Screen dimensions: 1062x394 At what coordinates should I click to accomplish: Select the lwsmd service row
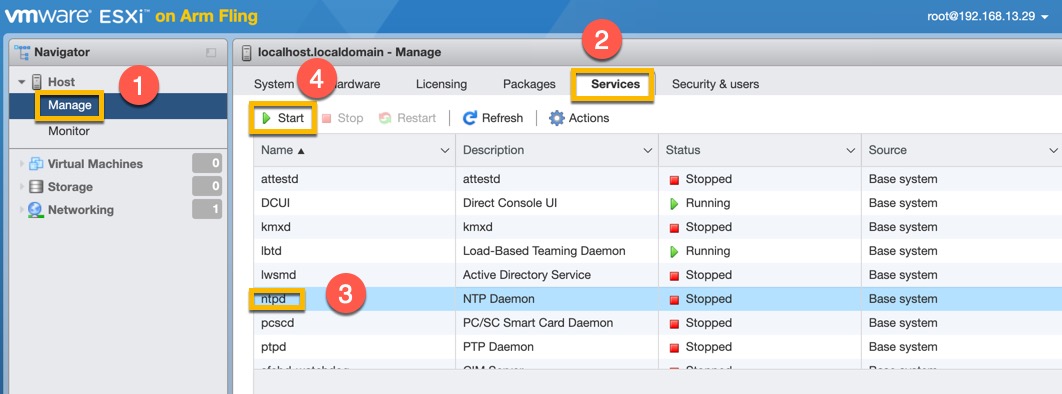point(658,275)
